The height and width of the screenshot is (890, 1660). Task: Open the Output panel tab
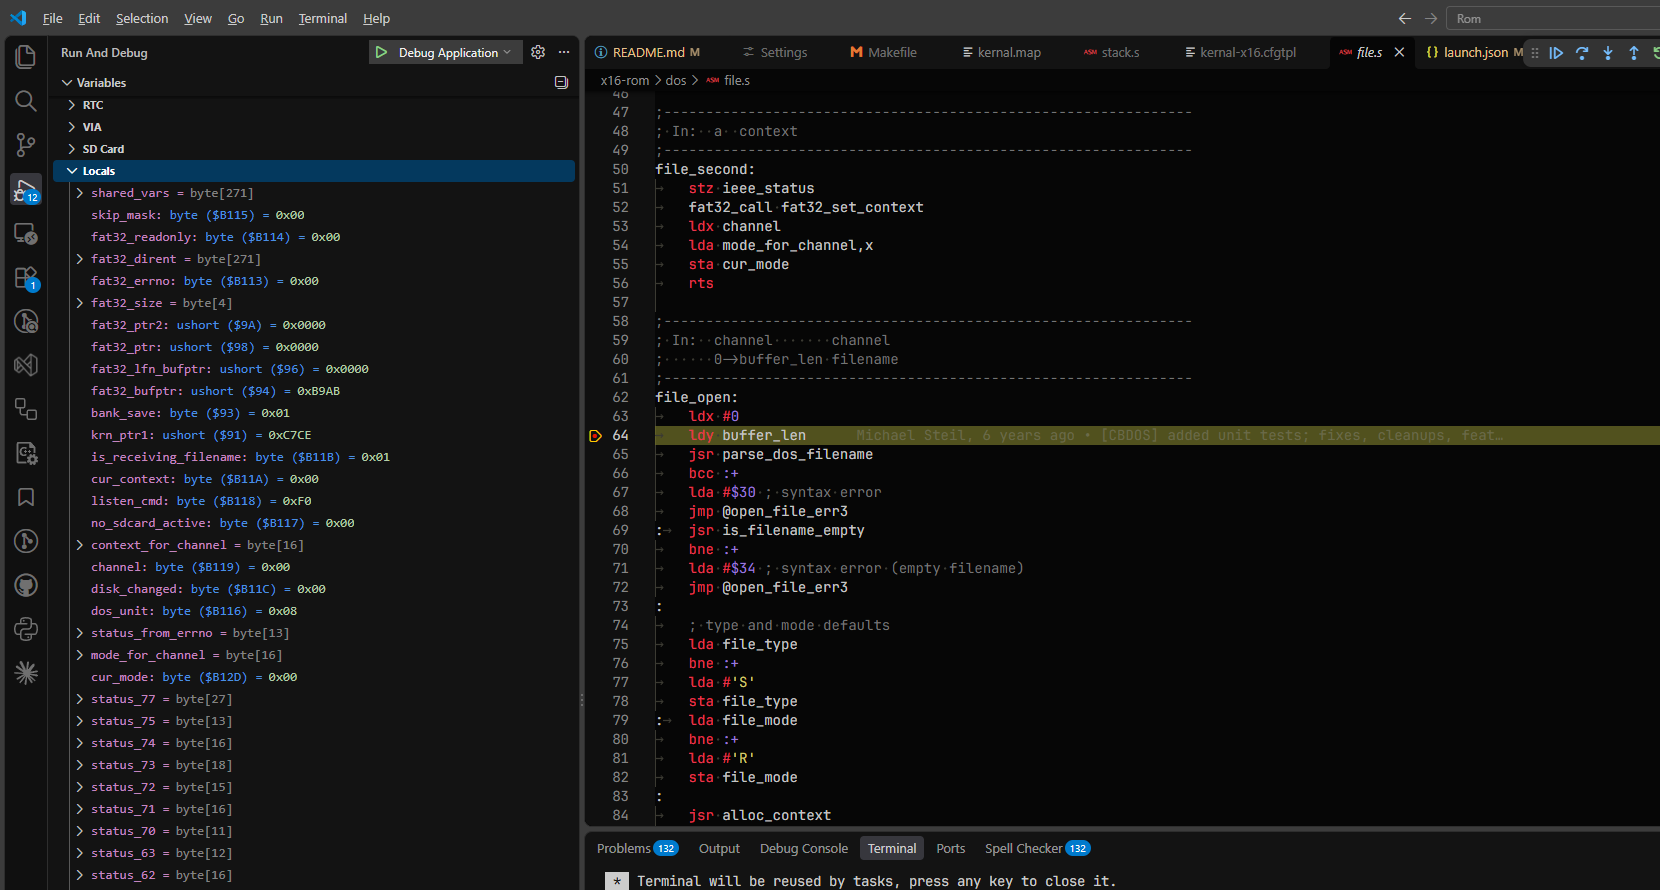pyautogui.click(x=719, y=848)
